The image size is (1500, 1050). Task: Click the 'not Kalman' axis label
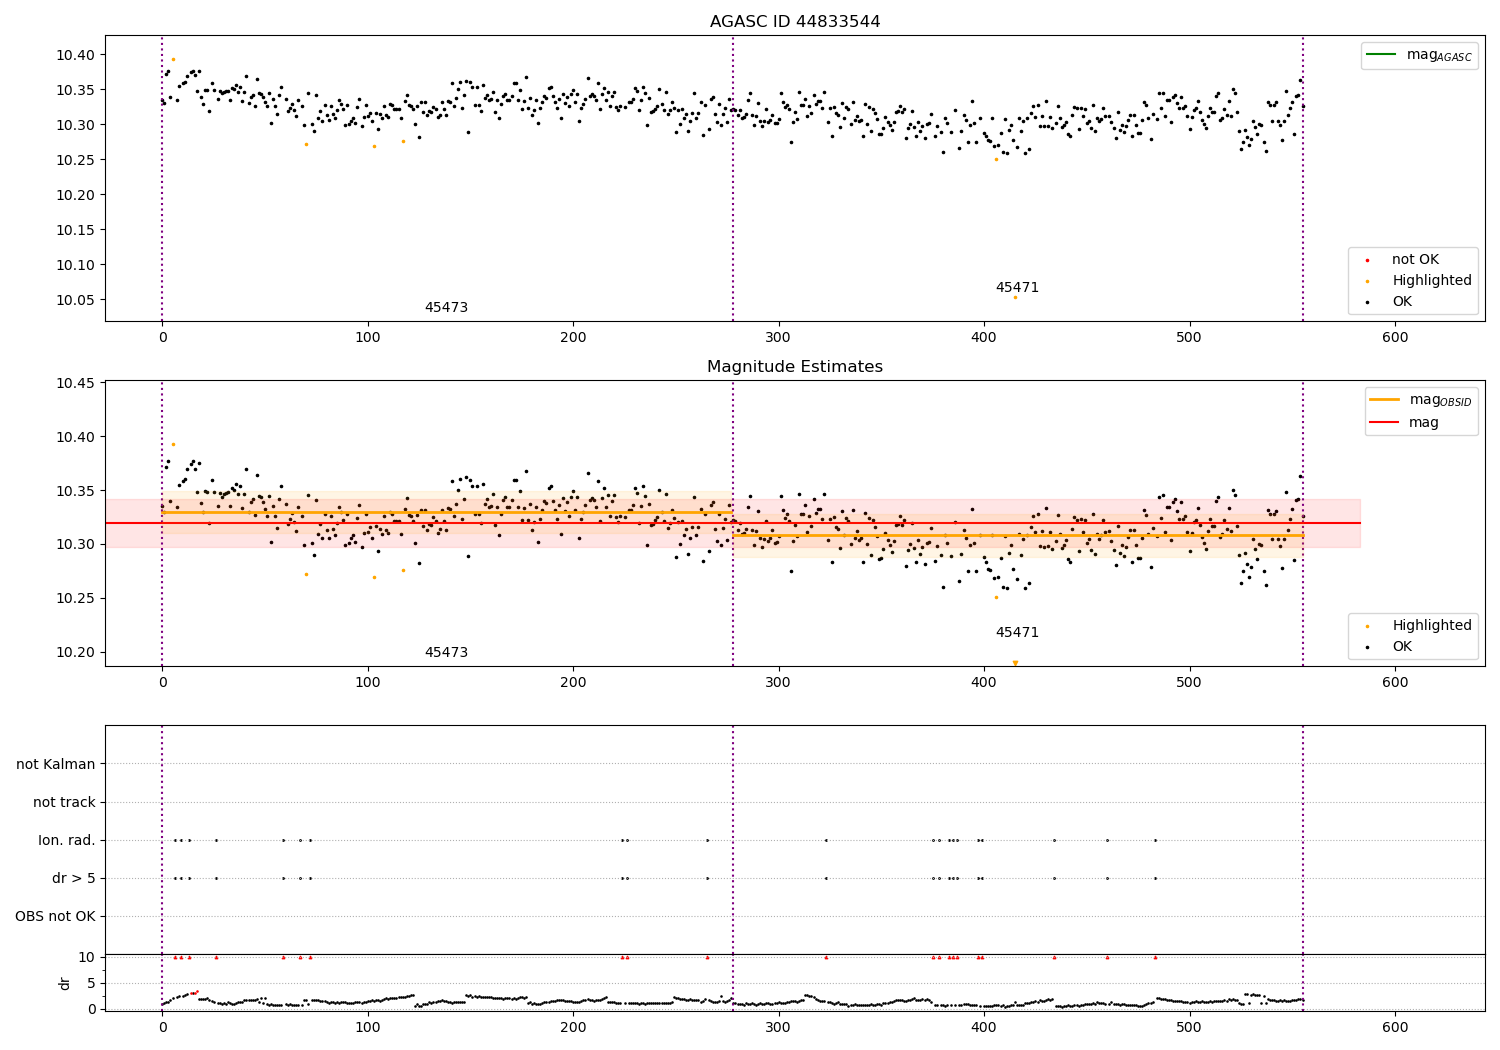click(56, 765)
